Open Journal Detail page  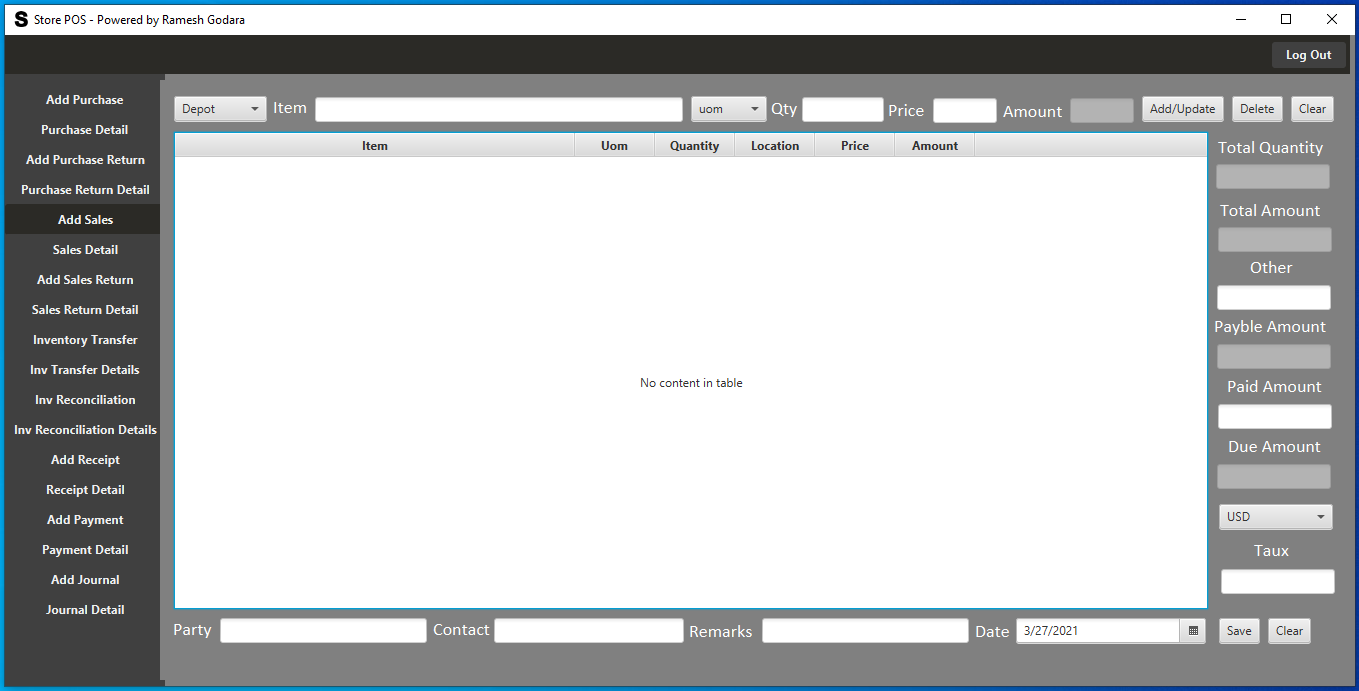[x=85, y=610]
